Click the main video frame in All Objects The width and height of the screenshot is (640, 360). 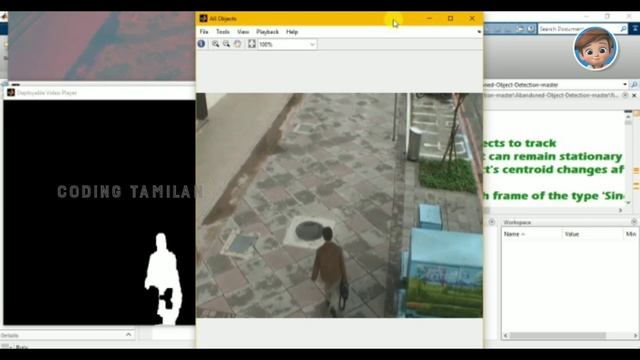[x=339, y=205]
